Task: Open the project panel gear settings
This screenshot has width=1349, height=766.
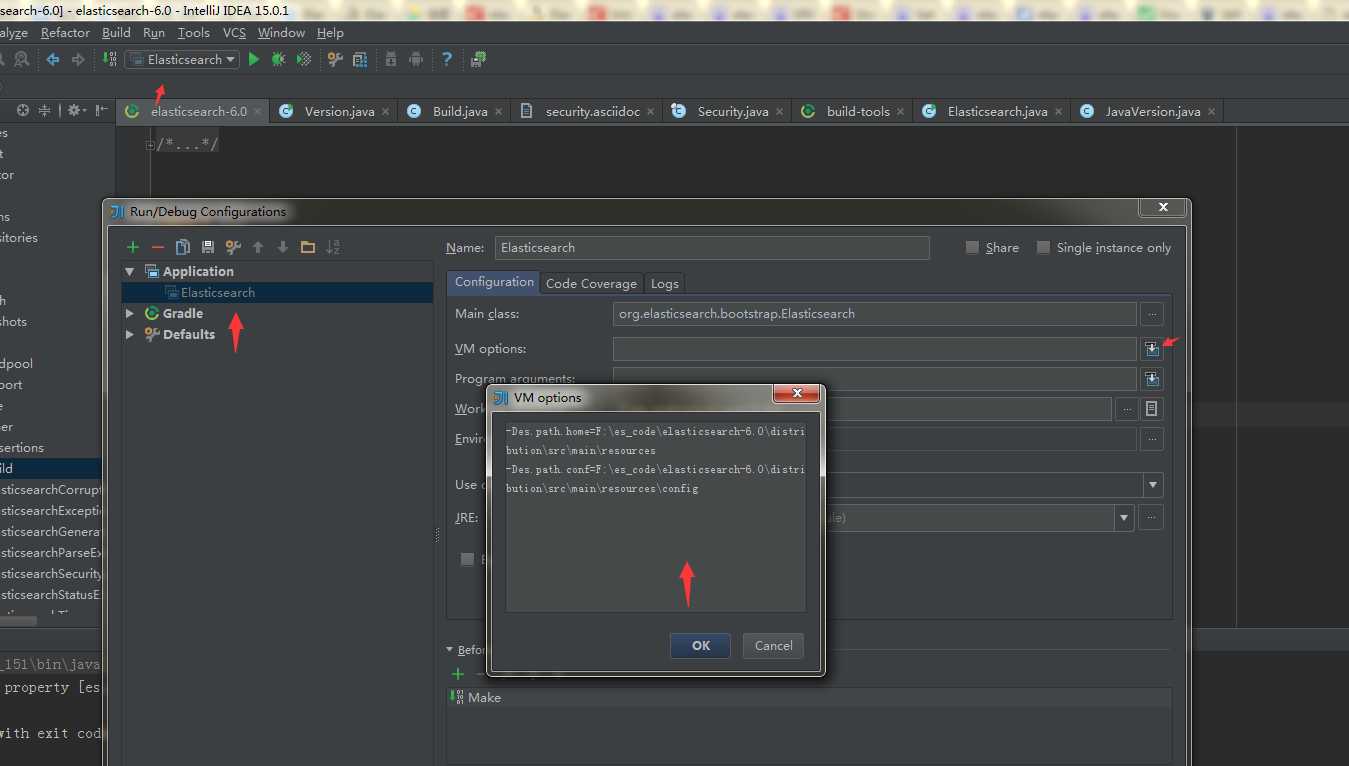Action: pyautogui.click(x=76, y=111)
